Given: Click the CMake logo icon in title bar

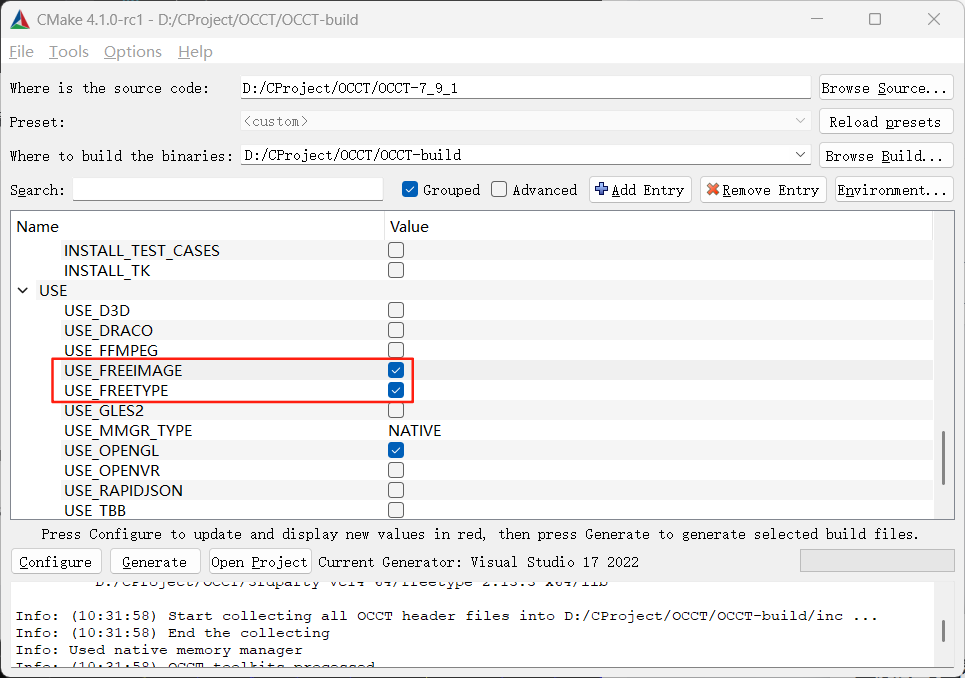Looking at the screenshot, I should pos(20,20).
